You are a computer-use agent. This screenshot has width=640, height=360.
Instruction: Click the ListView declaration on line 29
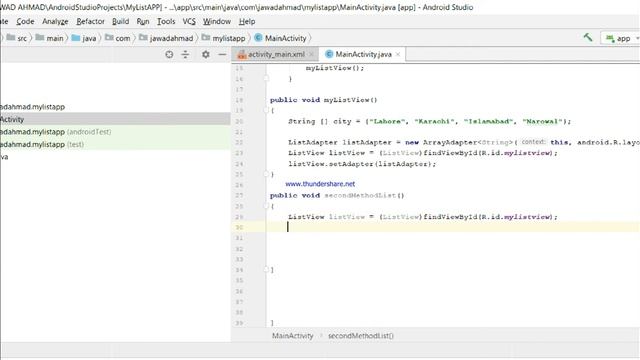(422, 217)
